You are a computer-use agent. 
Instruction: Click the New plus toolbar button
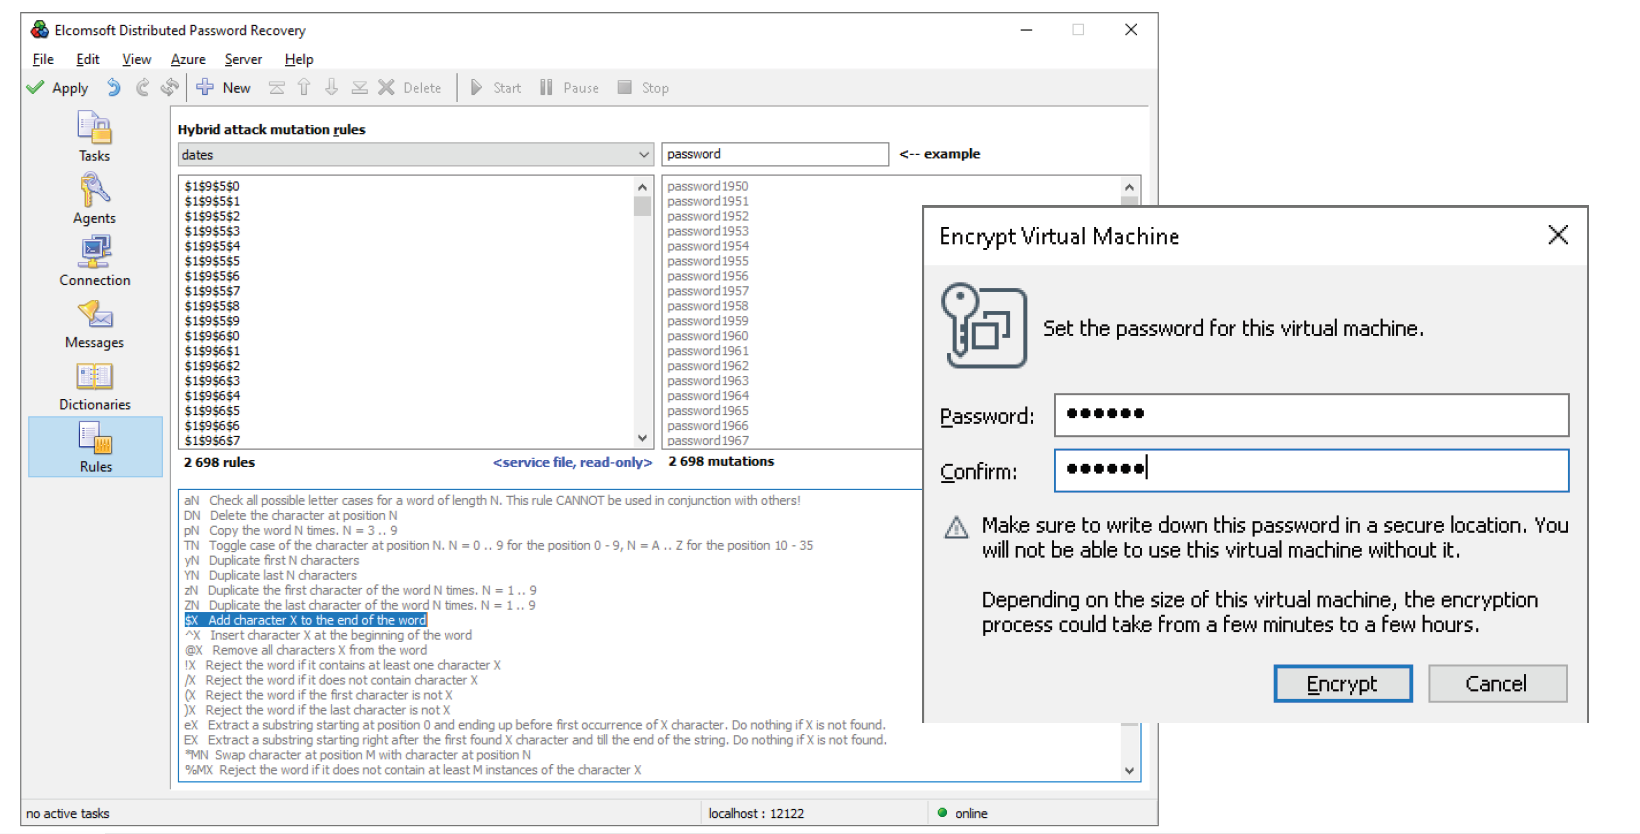[206, 88]
